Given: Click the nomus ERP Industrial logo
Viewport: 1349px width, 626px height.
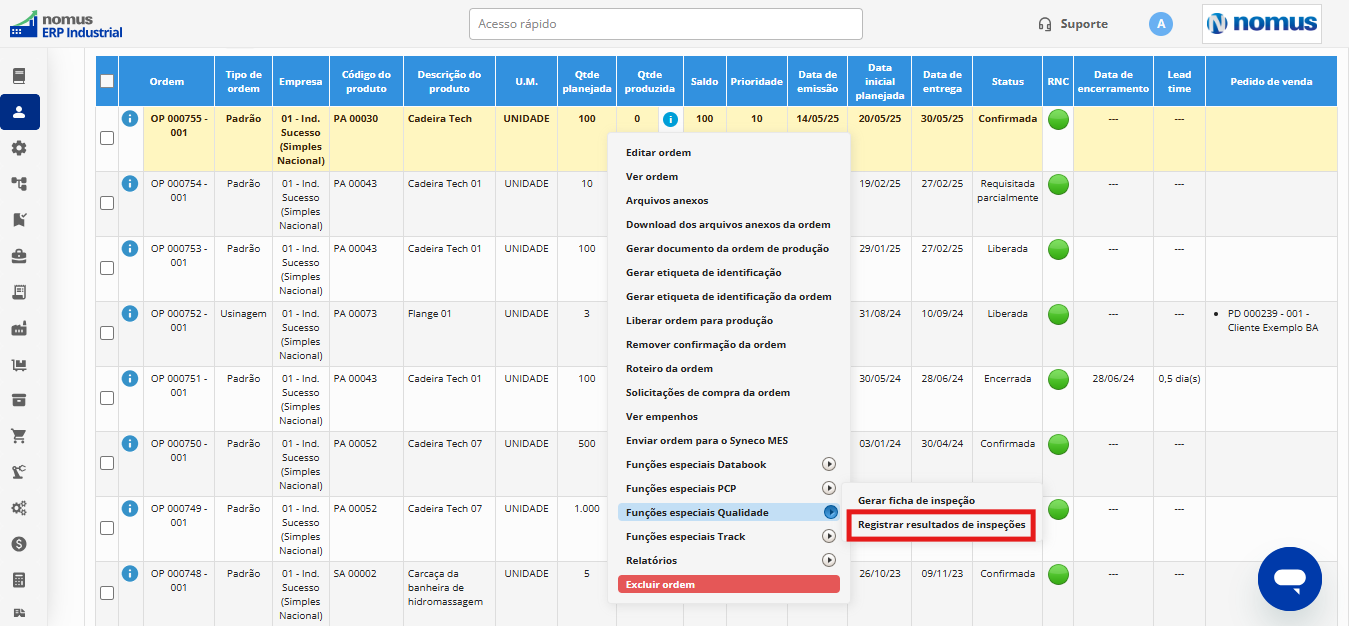Looking at the screenshot, I should (66, 24).
